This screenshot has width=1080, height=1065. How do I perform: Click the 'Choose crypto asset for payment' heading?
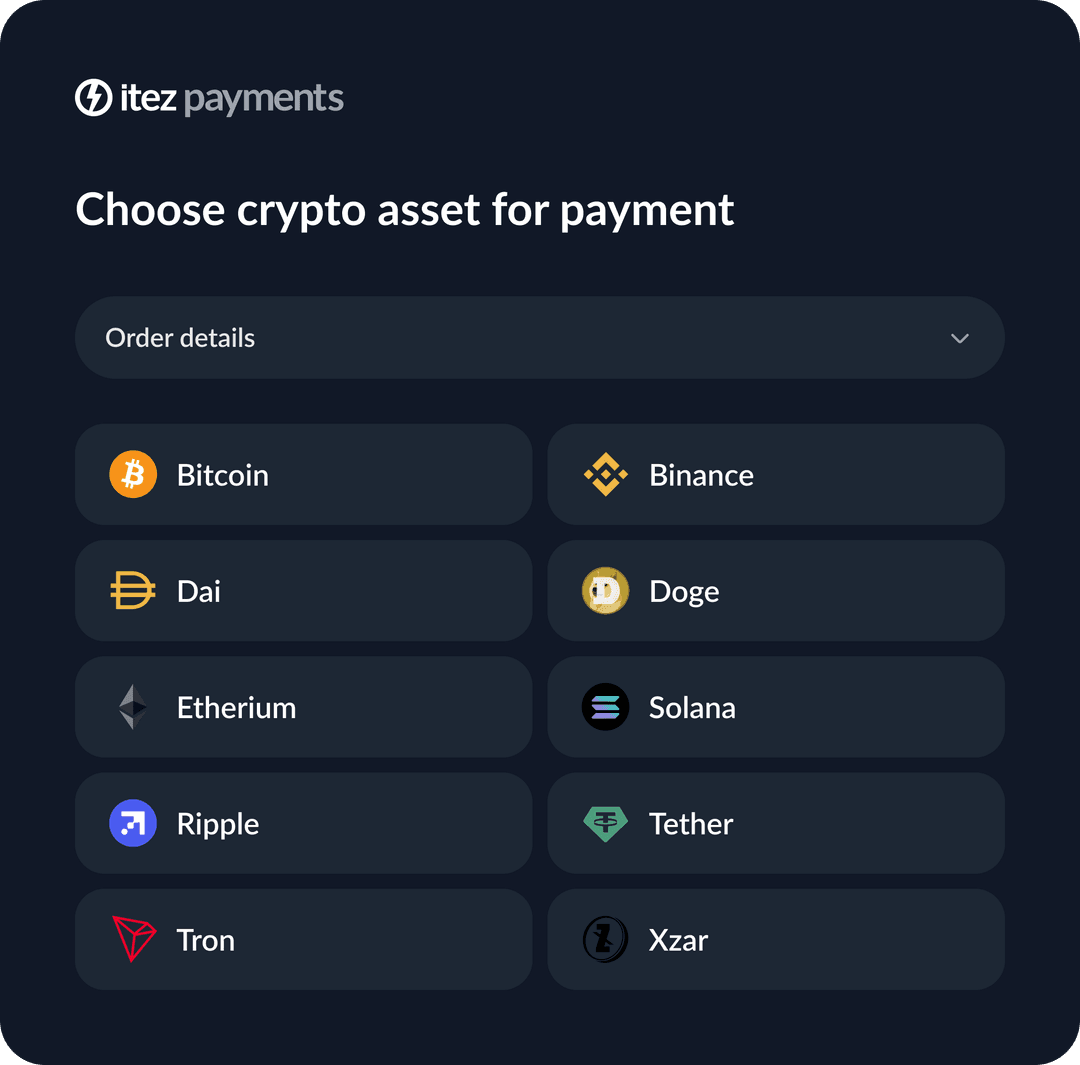click(404, 210)
